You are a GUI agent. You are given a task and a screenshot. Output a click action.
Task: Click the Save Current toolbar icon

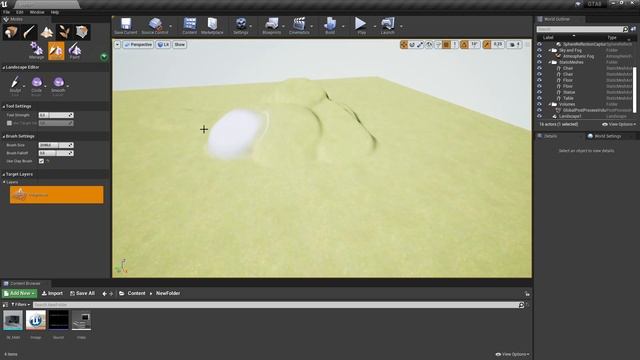click(x=126, y=26)
